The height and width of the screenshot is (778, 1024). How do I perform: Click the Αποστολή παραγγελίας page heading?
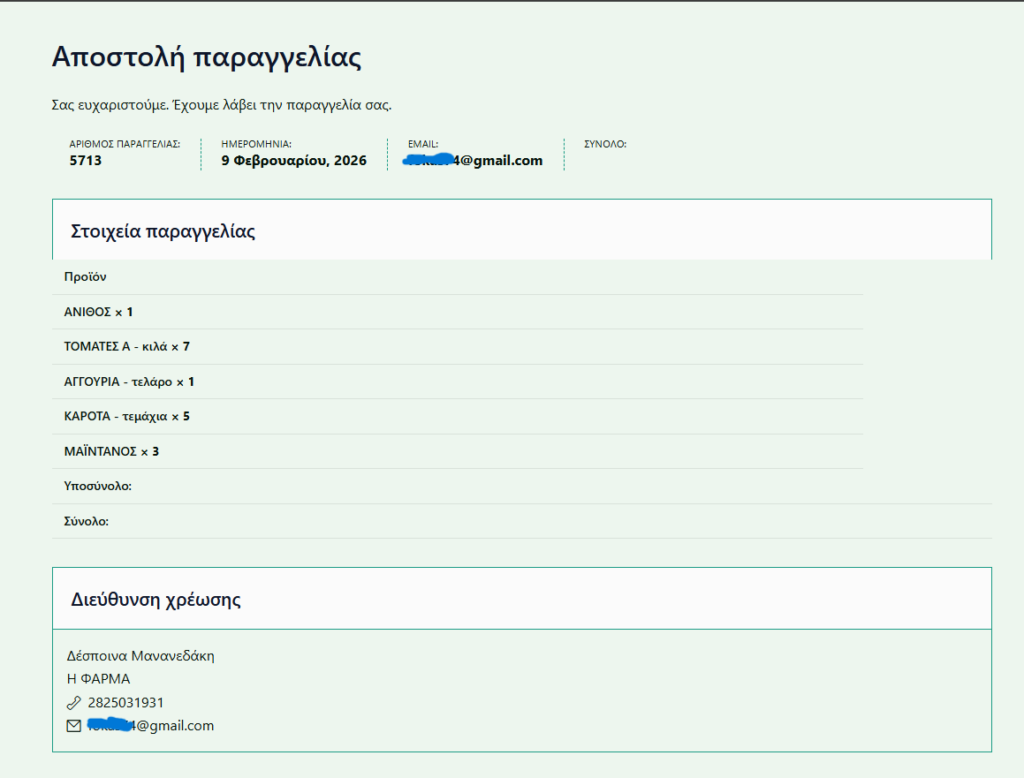(x=206, y=57)
